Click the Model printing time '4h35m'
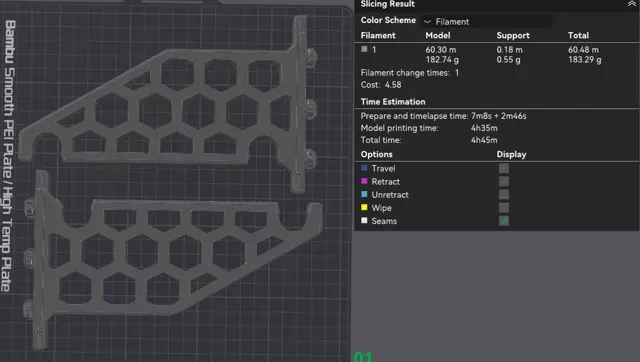This screenshot has width=640, height=362. click(484, 128)
